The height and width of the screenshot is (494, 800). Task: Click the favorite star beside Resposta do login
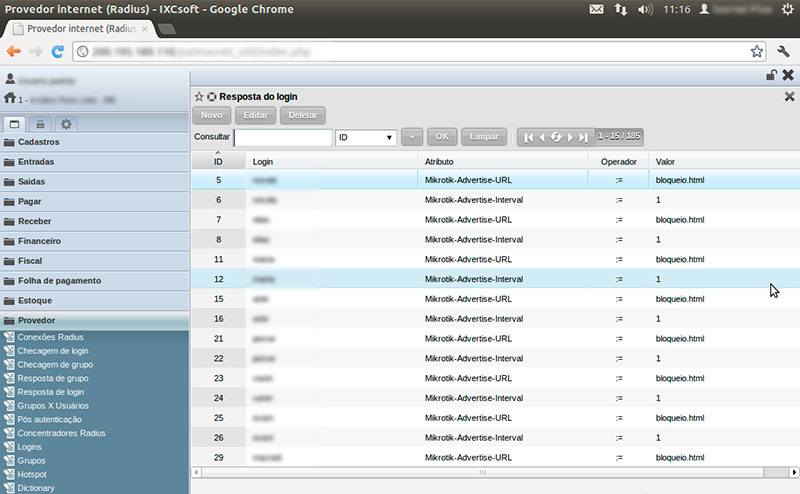click(x=199, y=96)
